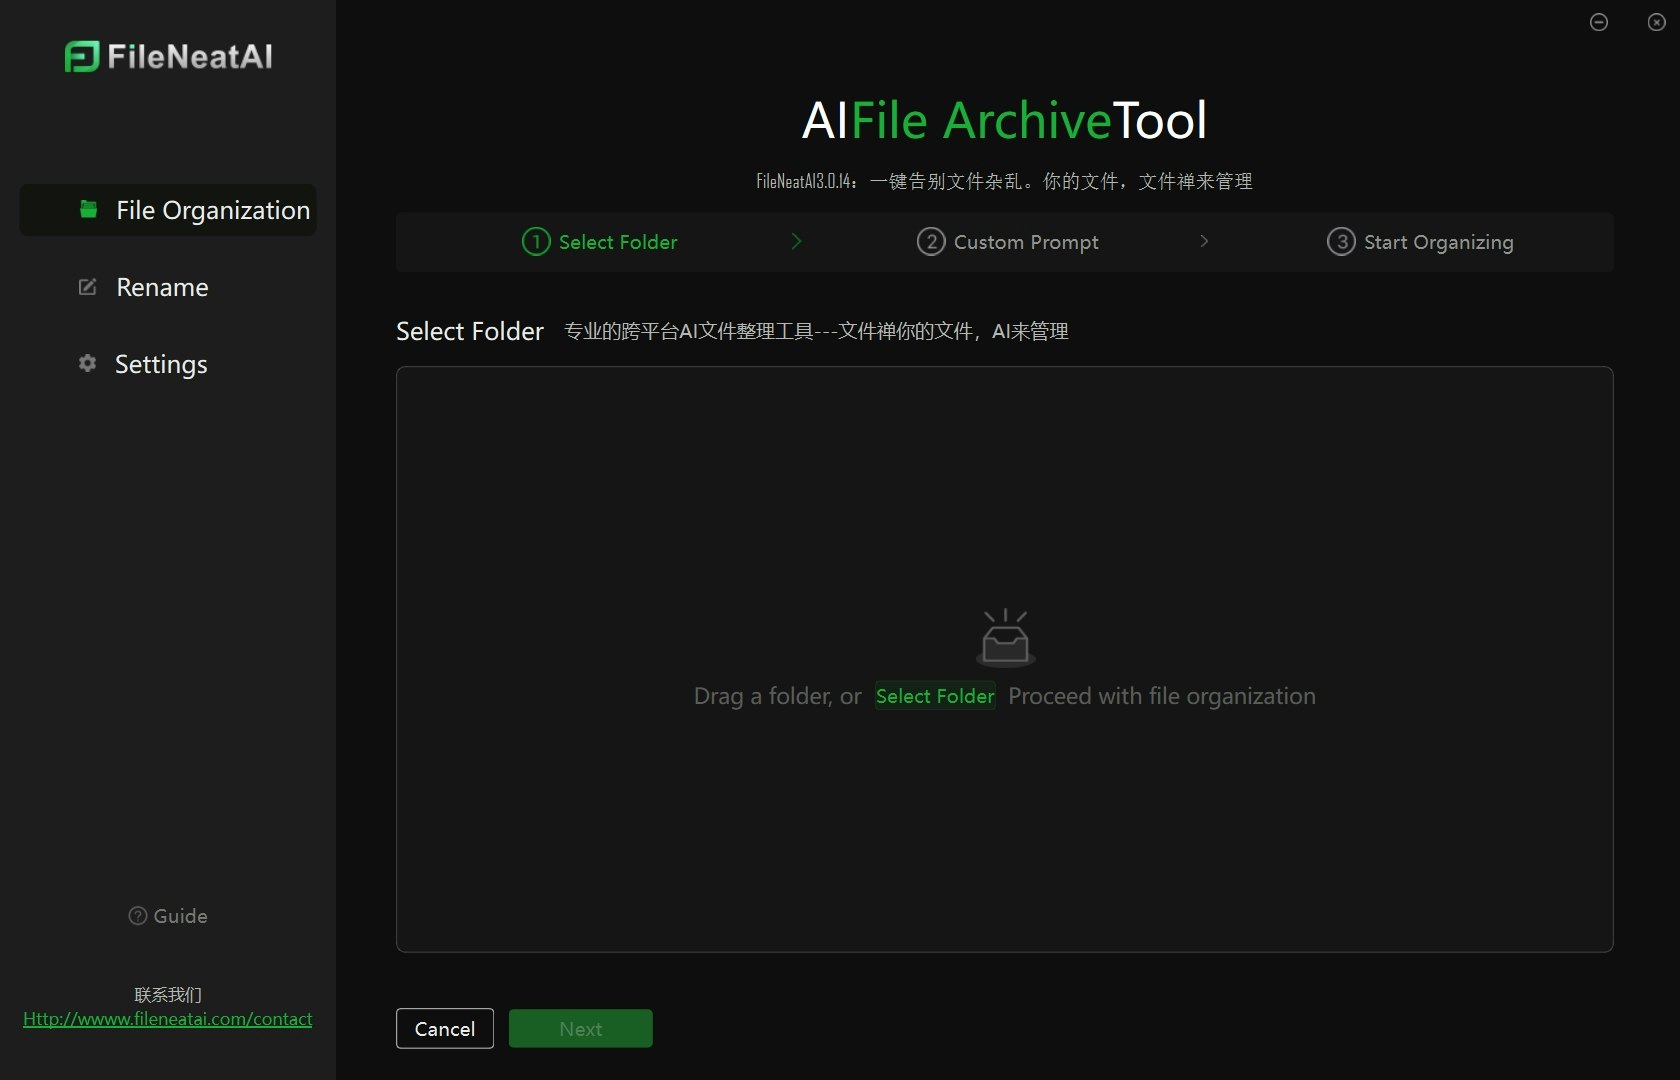Open the Guide link
The height and width of the screenshot is (1080, 1680).
click(x=168, y=916)
